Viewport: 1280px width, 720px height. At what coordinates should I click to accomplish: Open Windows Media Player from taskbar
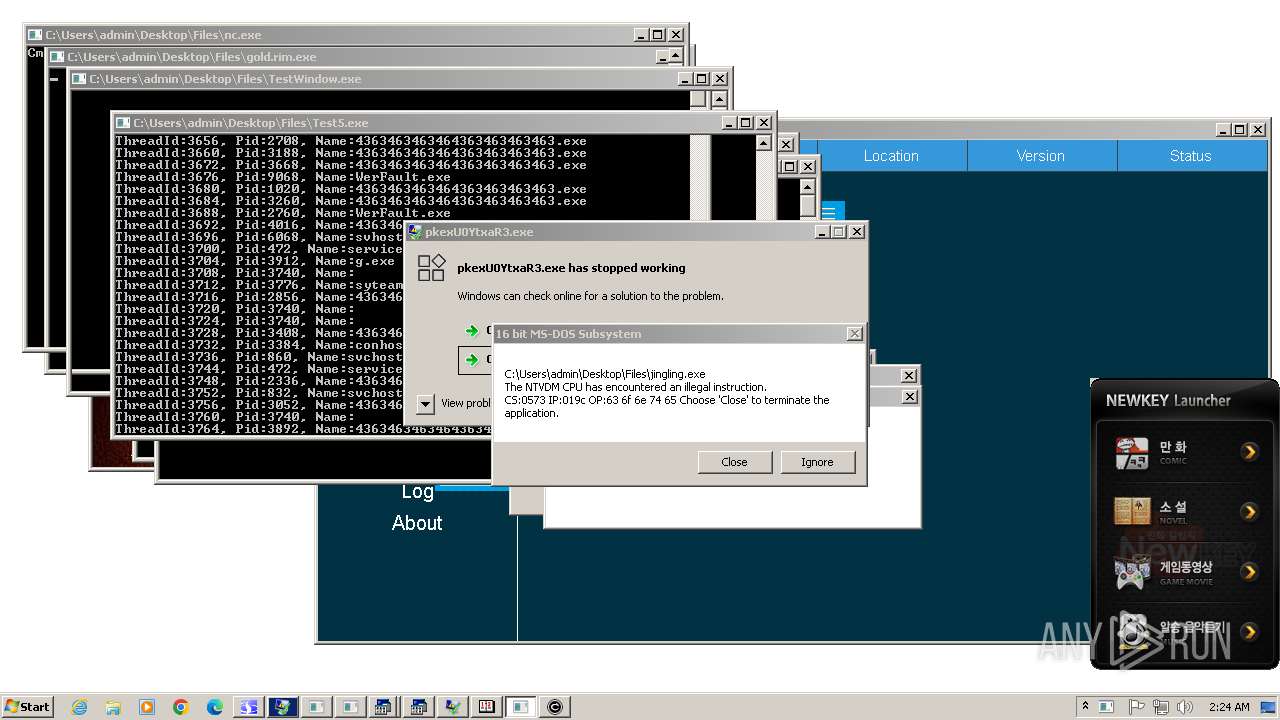[147, 707]
